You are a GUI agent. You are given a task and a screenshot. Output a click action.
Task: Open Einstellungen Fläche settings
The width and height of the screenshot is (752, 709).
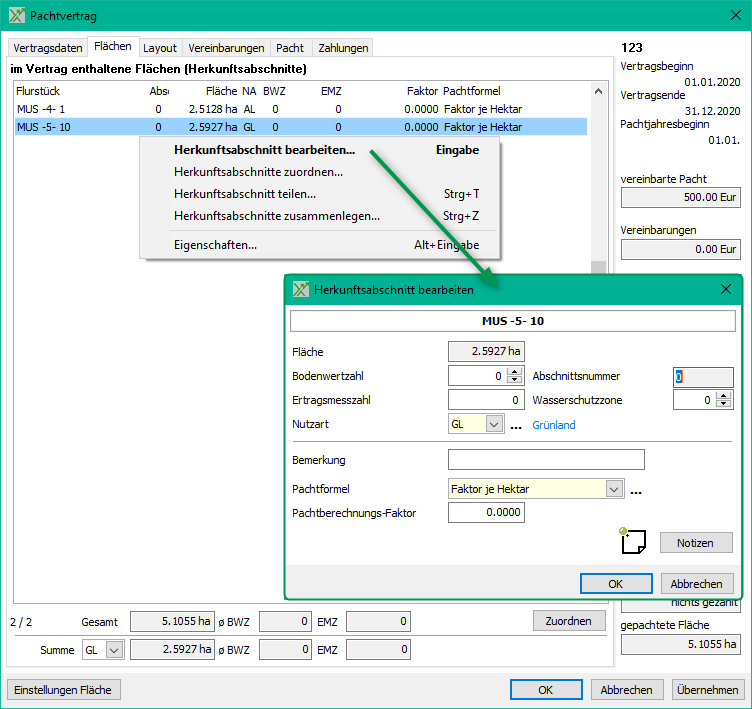coord(64,689)
